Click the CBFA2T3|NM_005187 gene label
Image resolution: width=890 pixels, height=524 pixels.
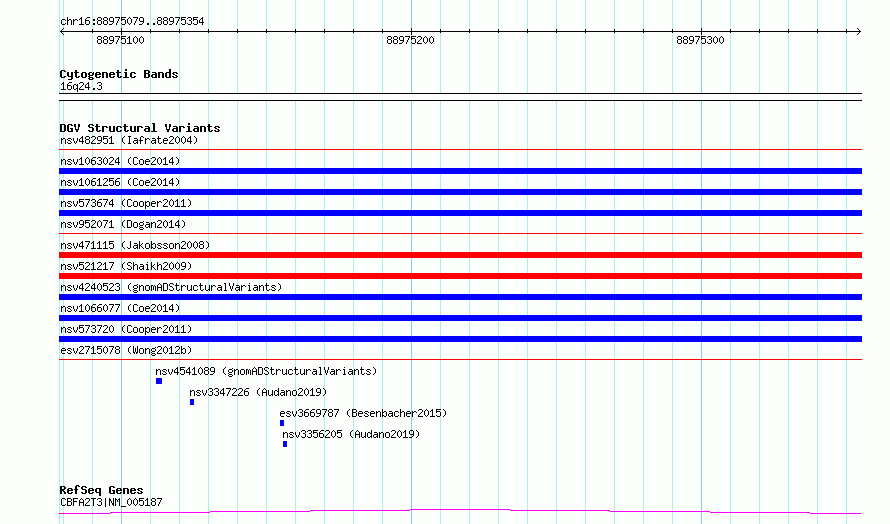tap(111, 502)
